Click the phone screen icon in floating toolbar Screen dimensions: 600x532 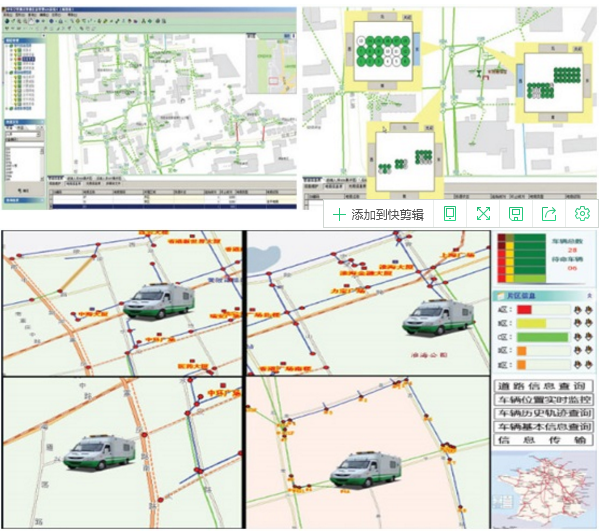[x=450, y=214]
